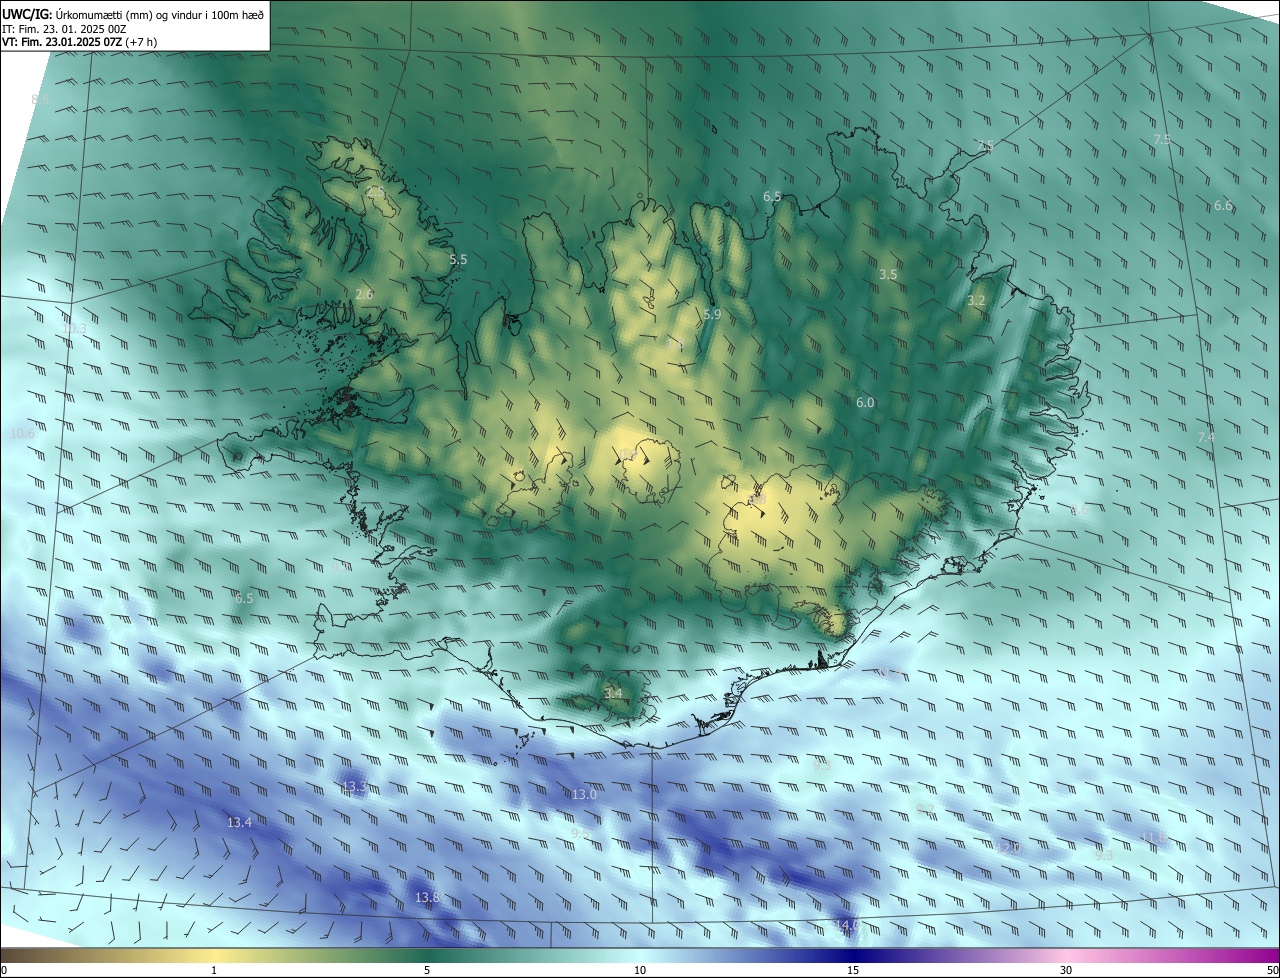This screenshot has height=978, width=1280.
Task: Click the '50' tick label on the legend
Action: pos(1272,970)
